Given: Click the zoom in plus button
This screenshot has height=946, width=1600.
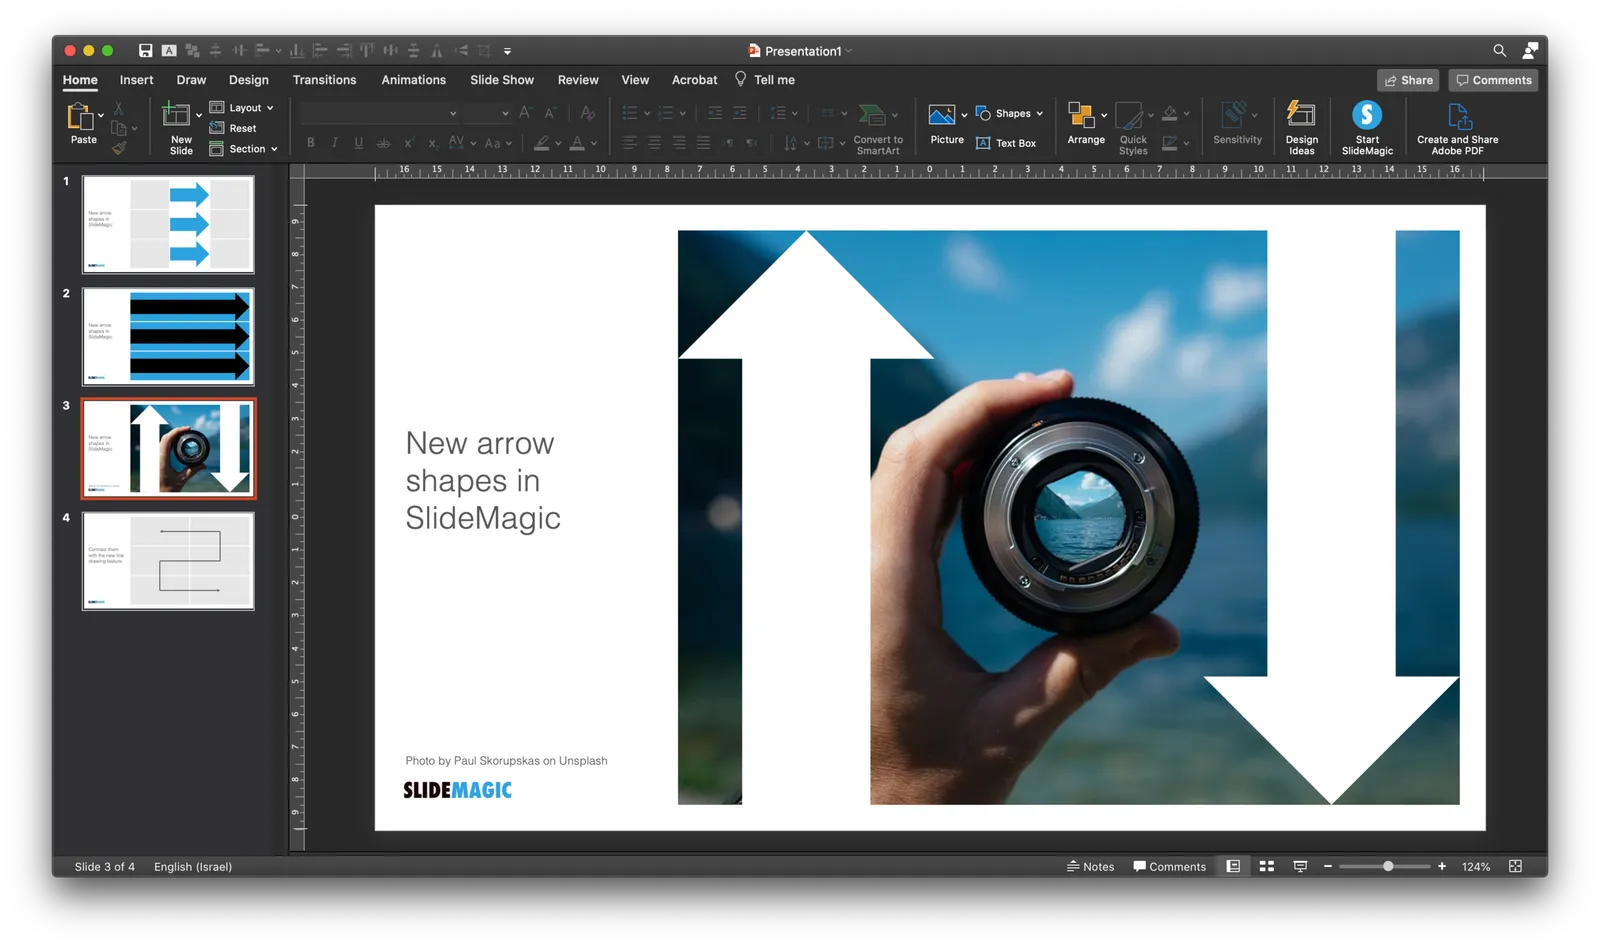Looking at the screenshot, I should click(x=1442, y=866).
